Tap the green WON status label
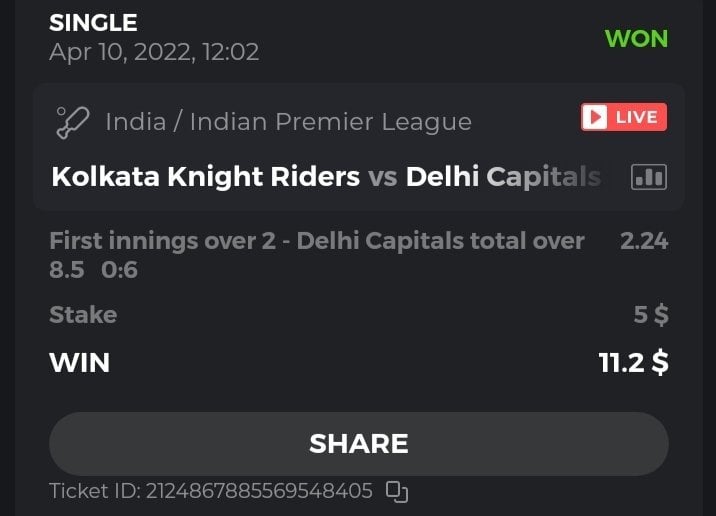Screen dimensions: 716x516 point(636,39)
